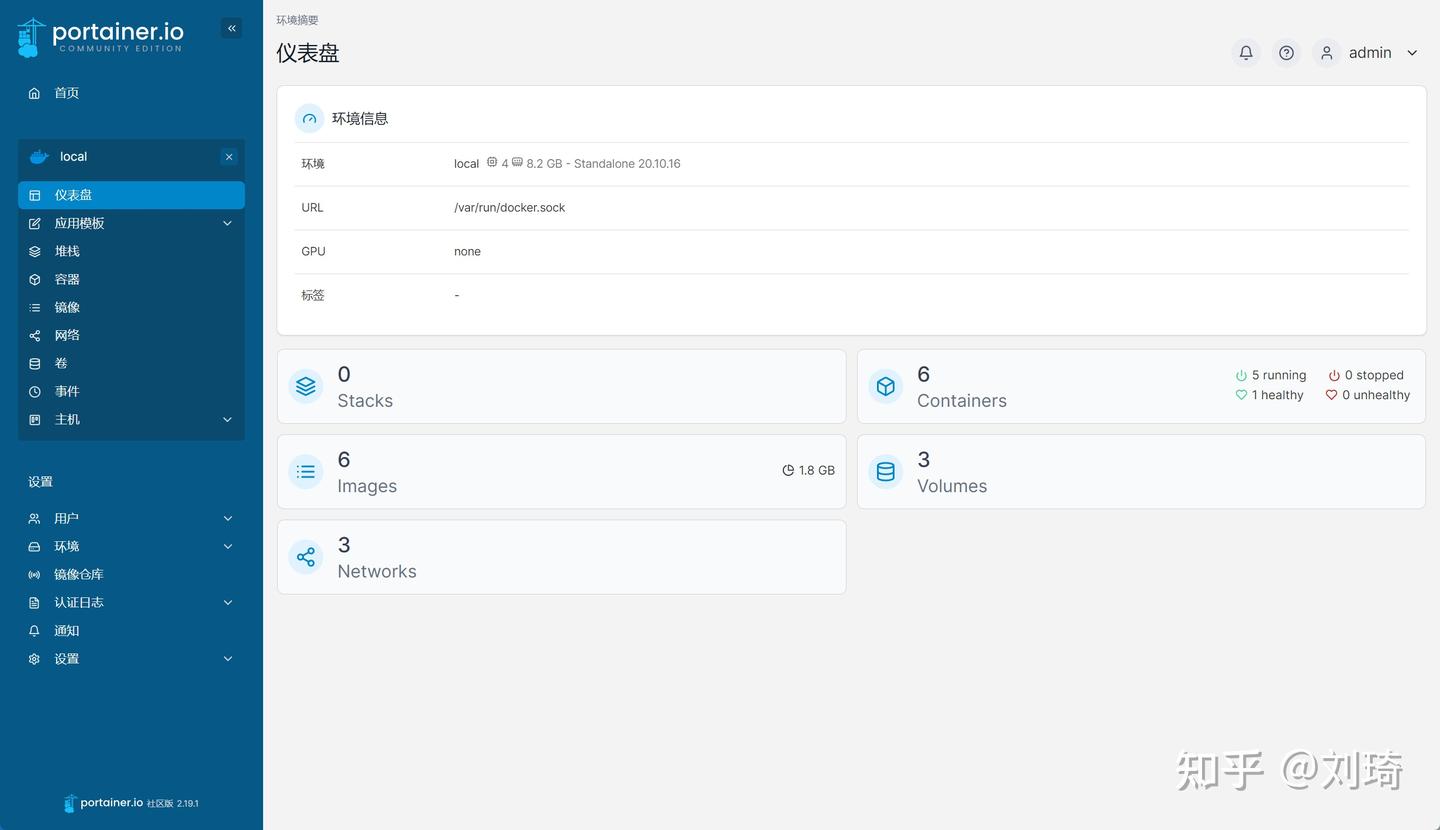Expand the Host (主机) section chevron

coord(227,419)
